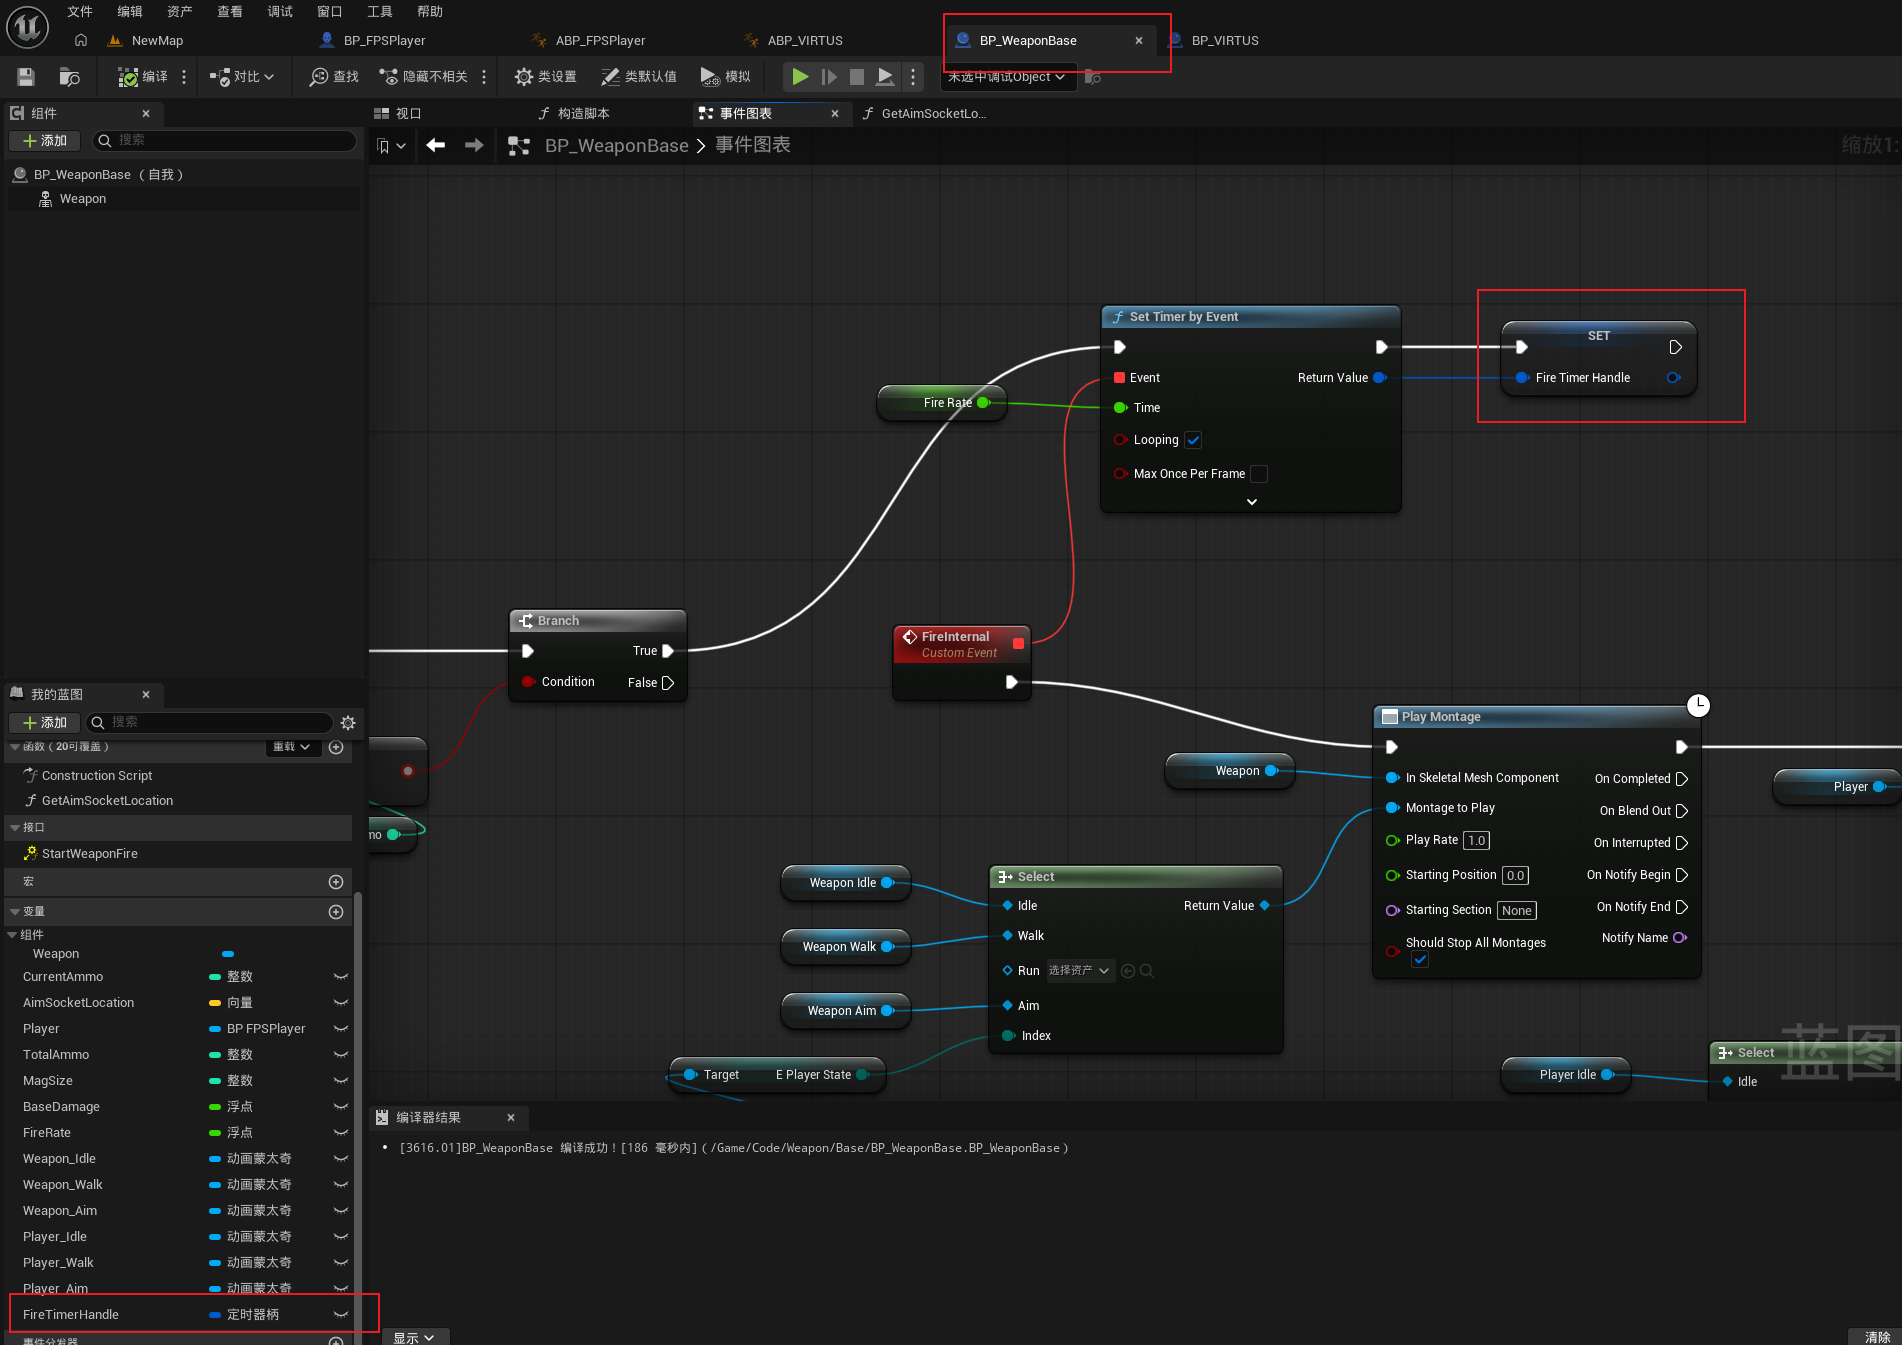Click the frame skip playback button
The width and height of the screenshot is (1902, 1345).
point(829,77)
